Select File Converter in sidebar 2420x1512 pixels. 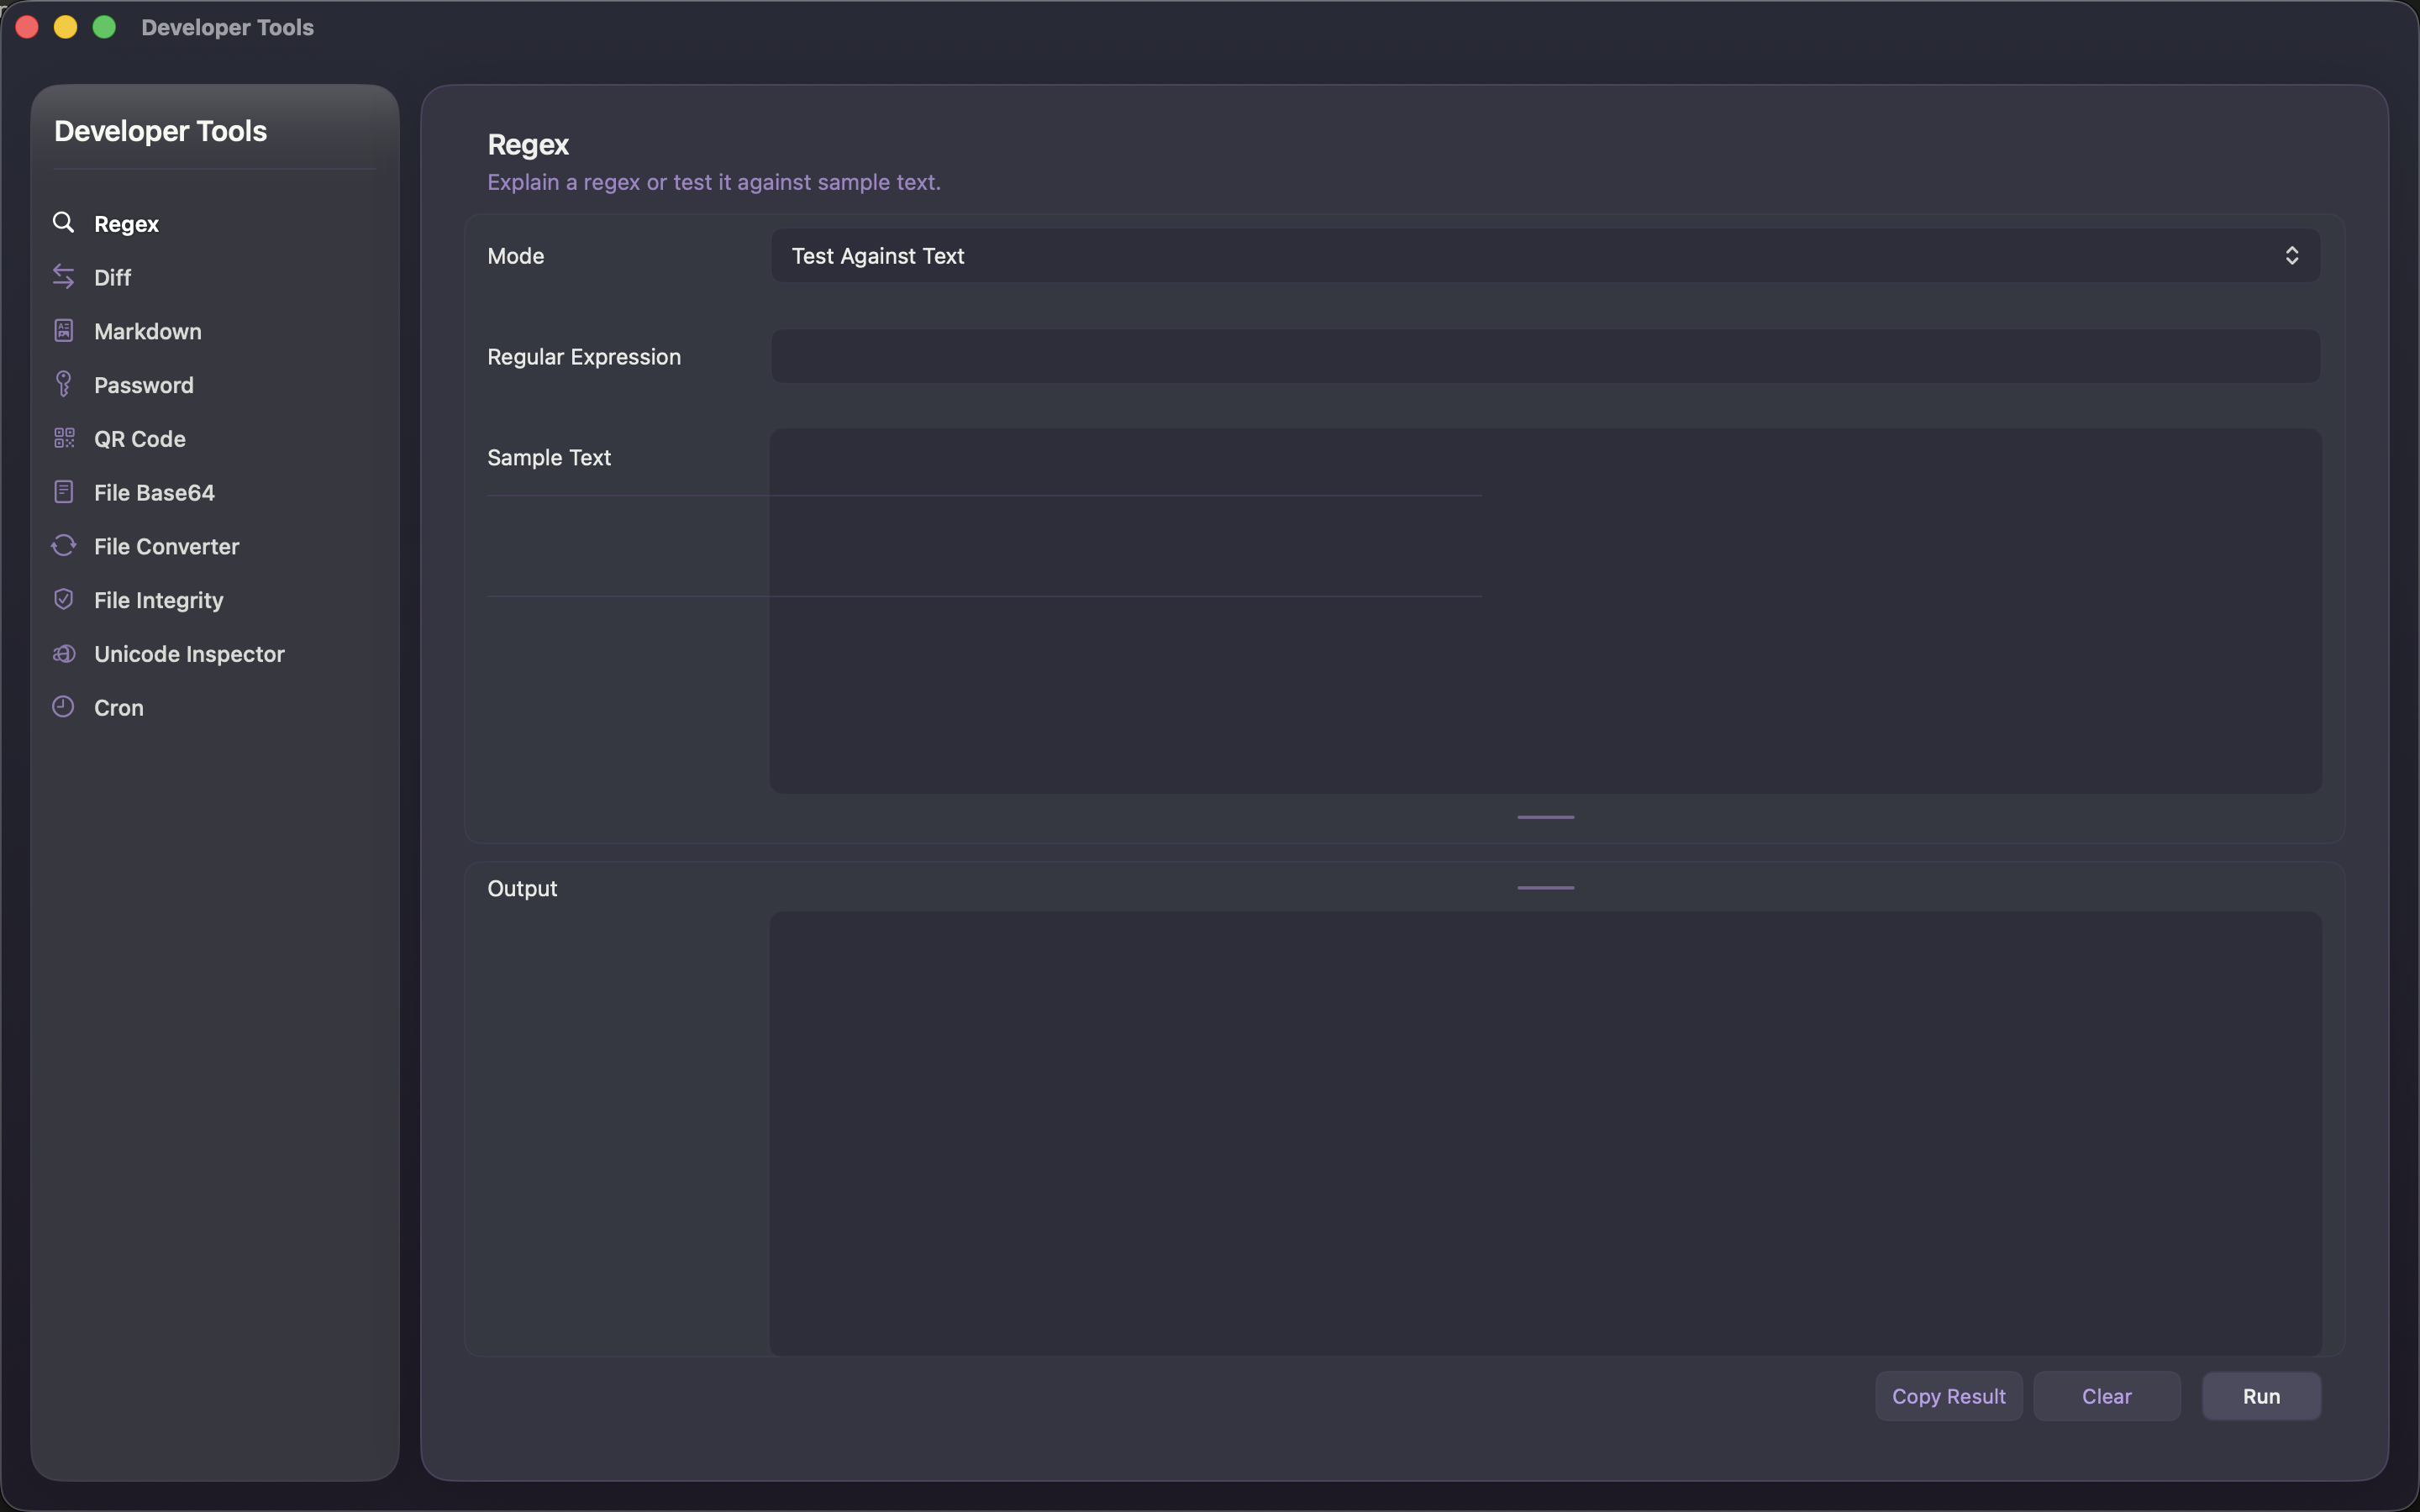(x=167, y=547)
